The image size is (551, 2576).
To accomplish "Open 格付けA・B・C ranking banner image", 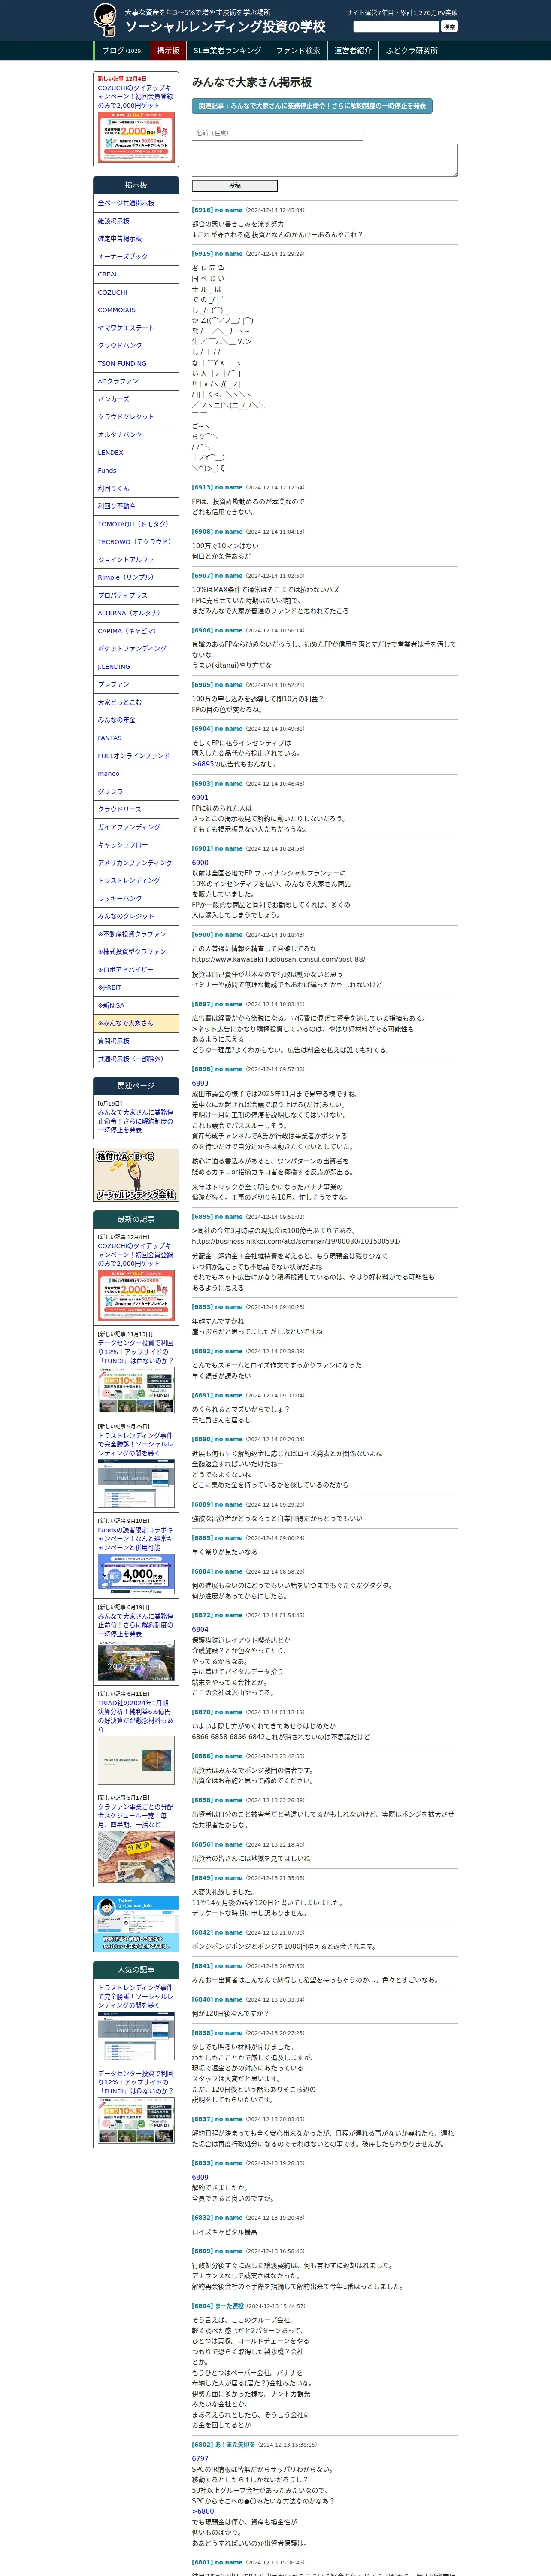I will click(136, 1176).
